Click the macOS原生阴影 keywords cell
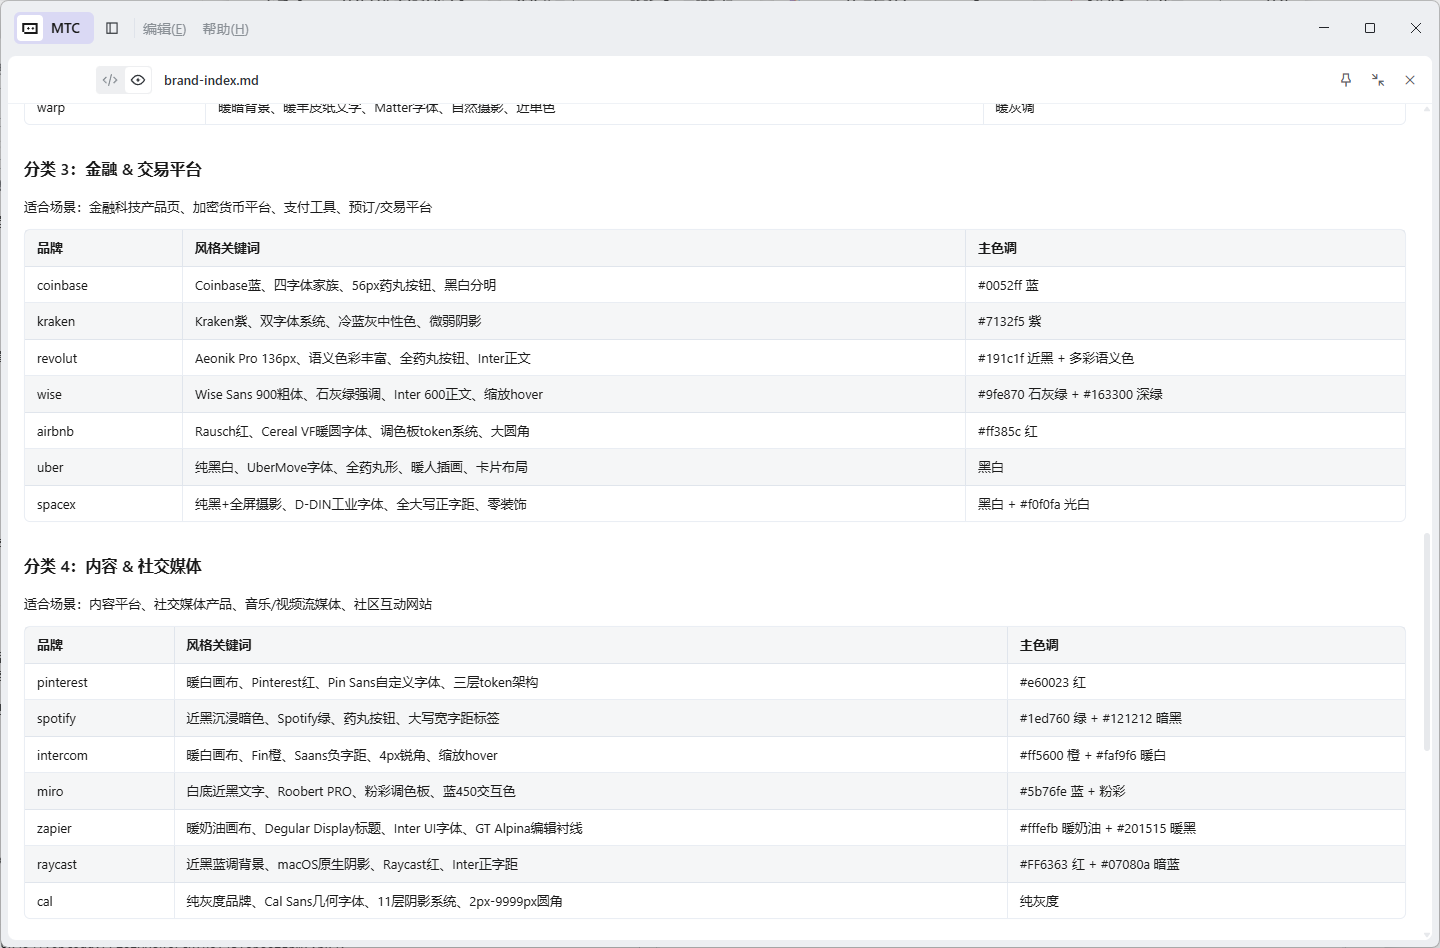 pos(591,864)
